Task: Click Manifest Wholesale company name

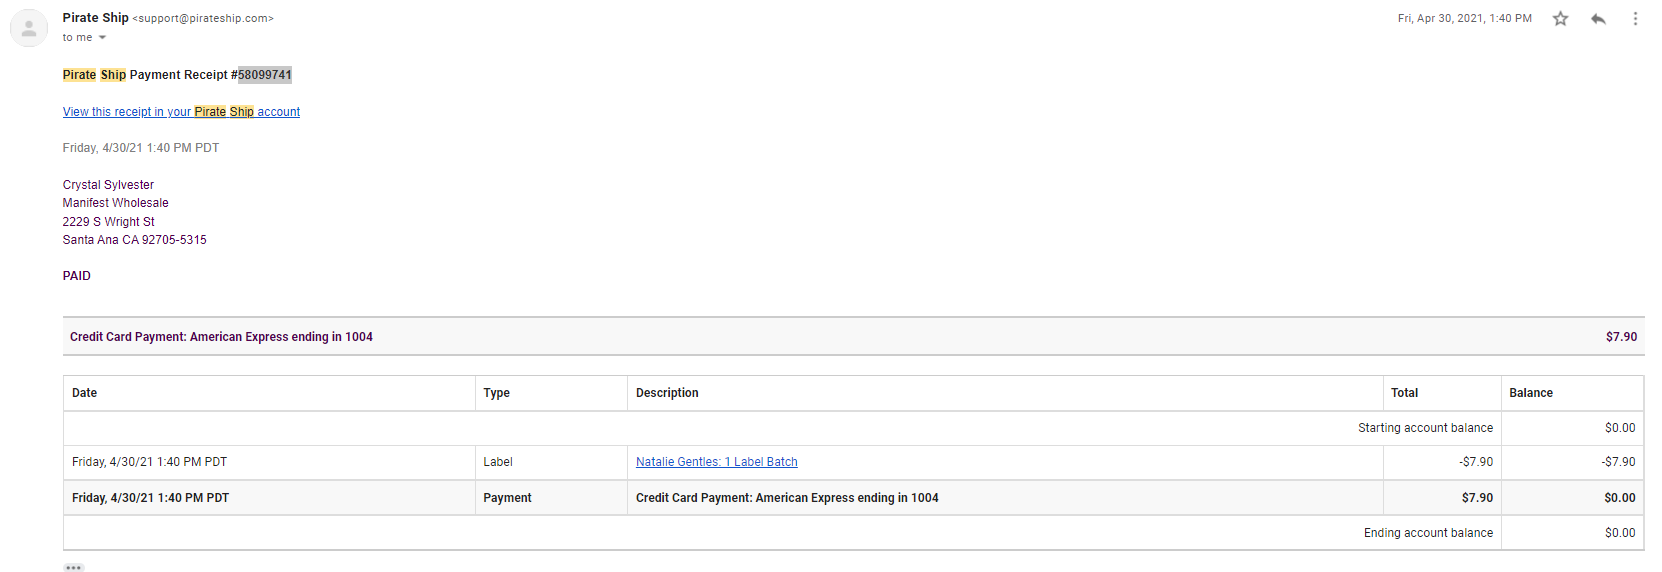Action: [x=116, y=203]
